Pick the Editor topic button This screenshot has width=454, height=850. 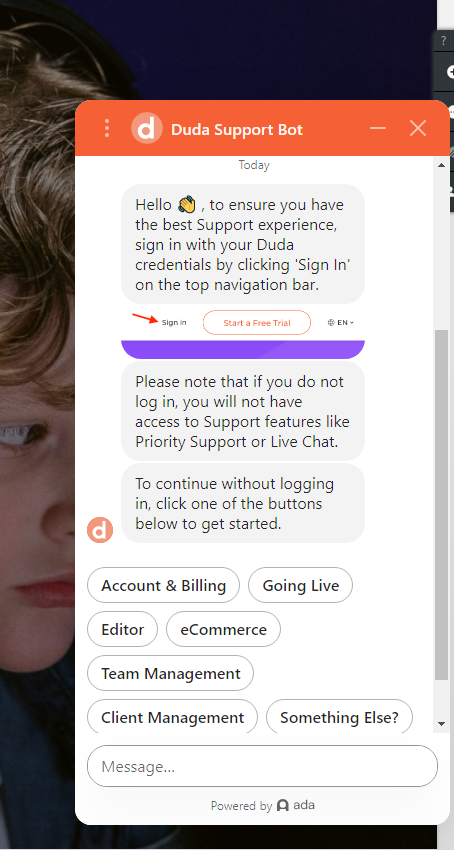click(123, 629)
